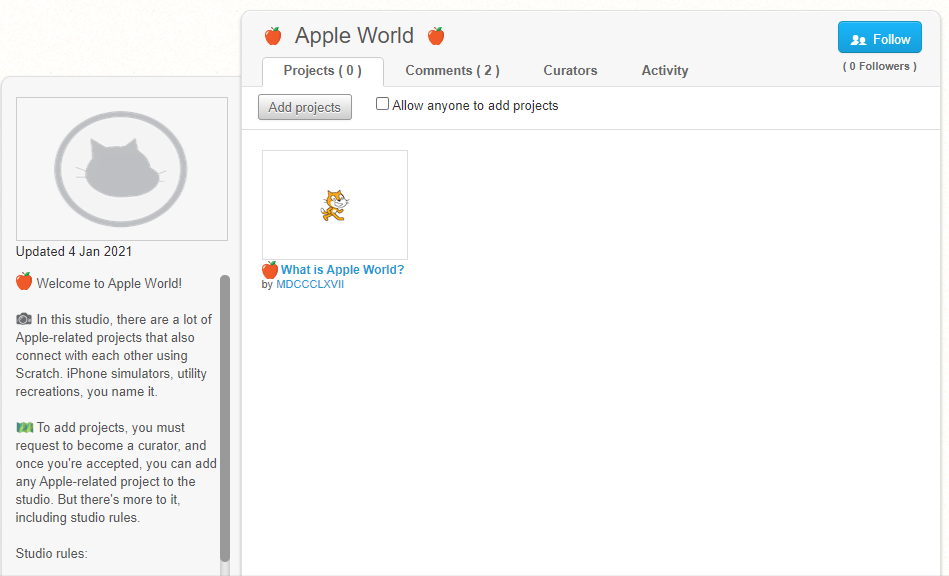Click the camera emoji in the studio description
Screen dimensions: 949x576
pyautogui.click(x=24, y=319)
